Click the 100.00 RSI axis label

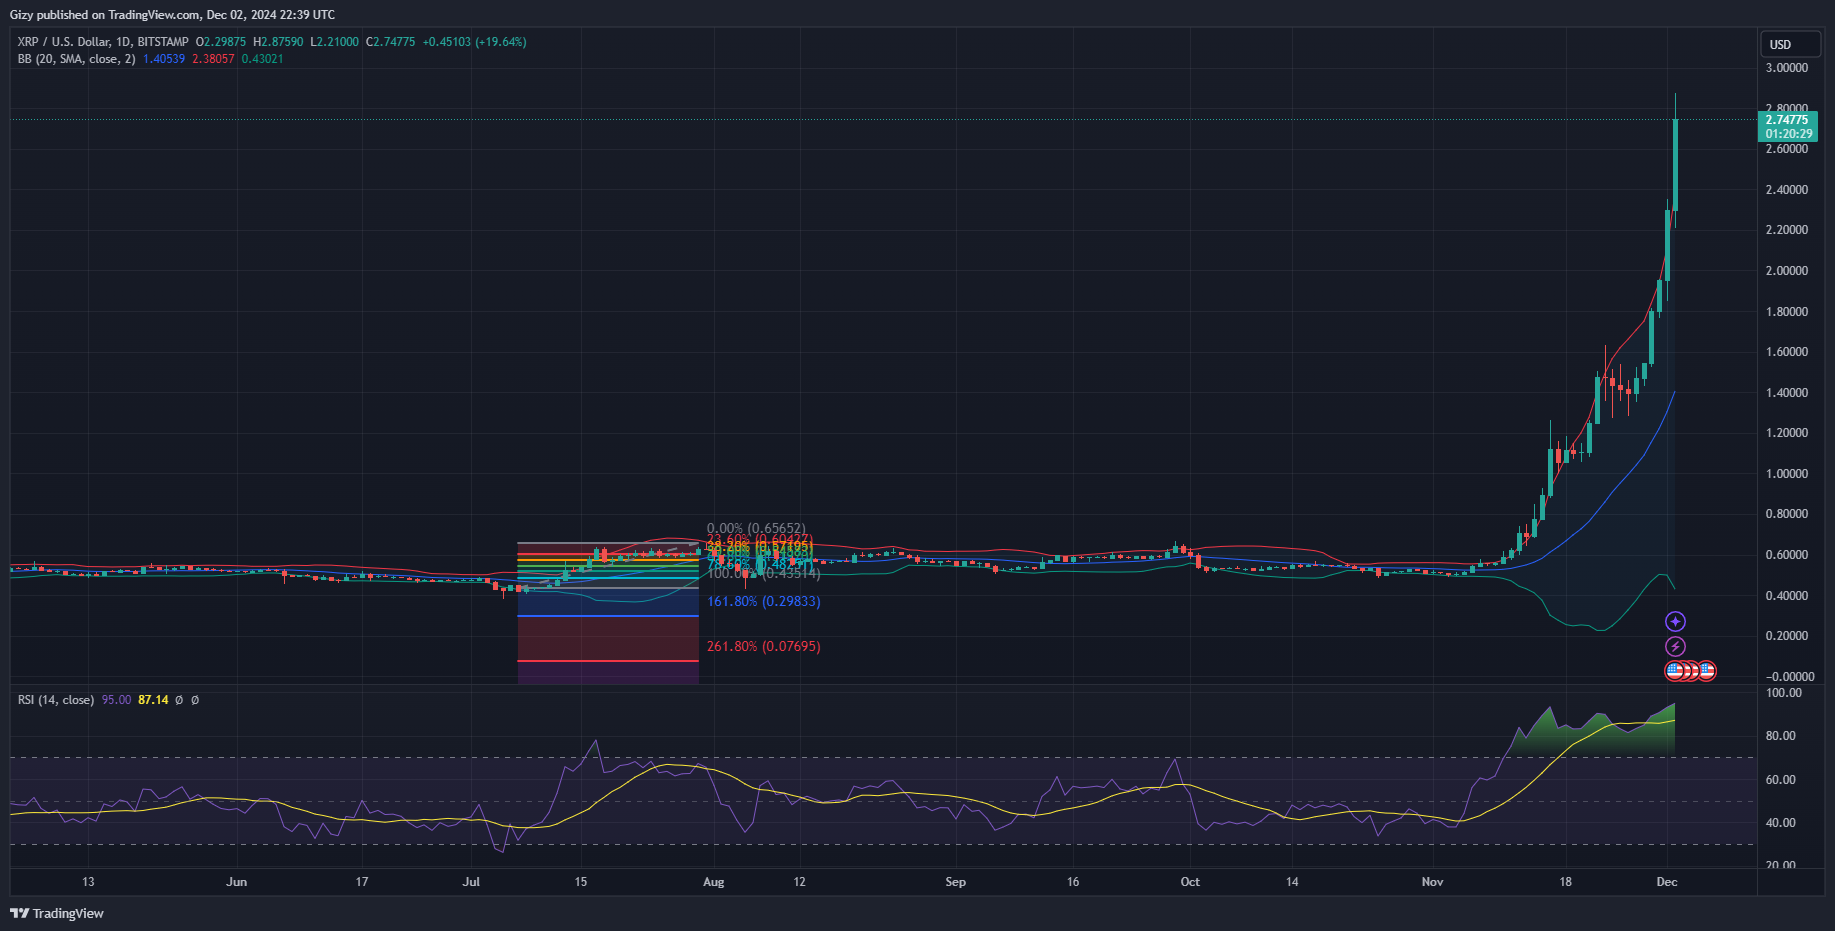pos(1784,693)
